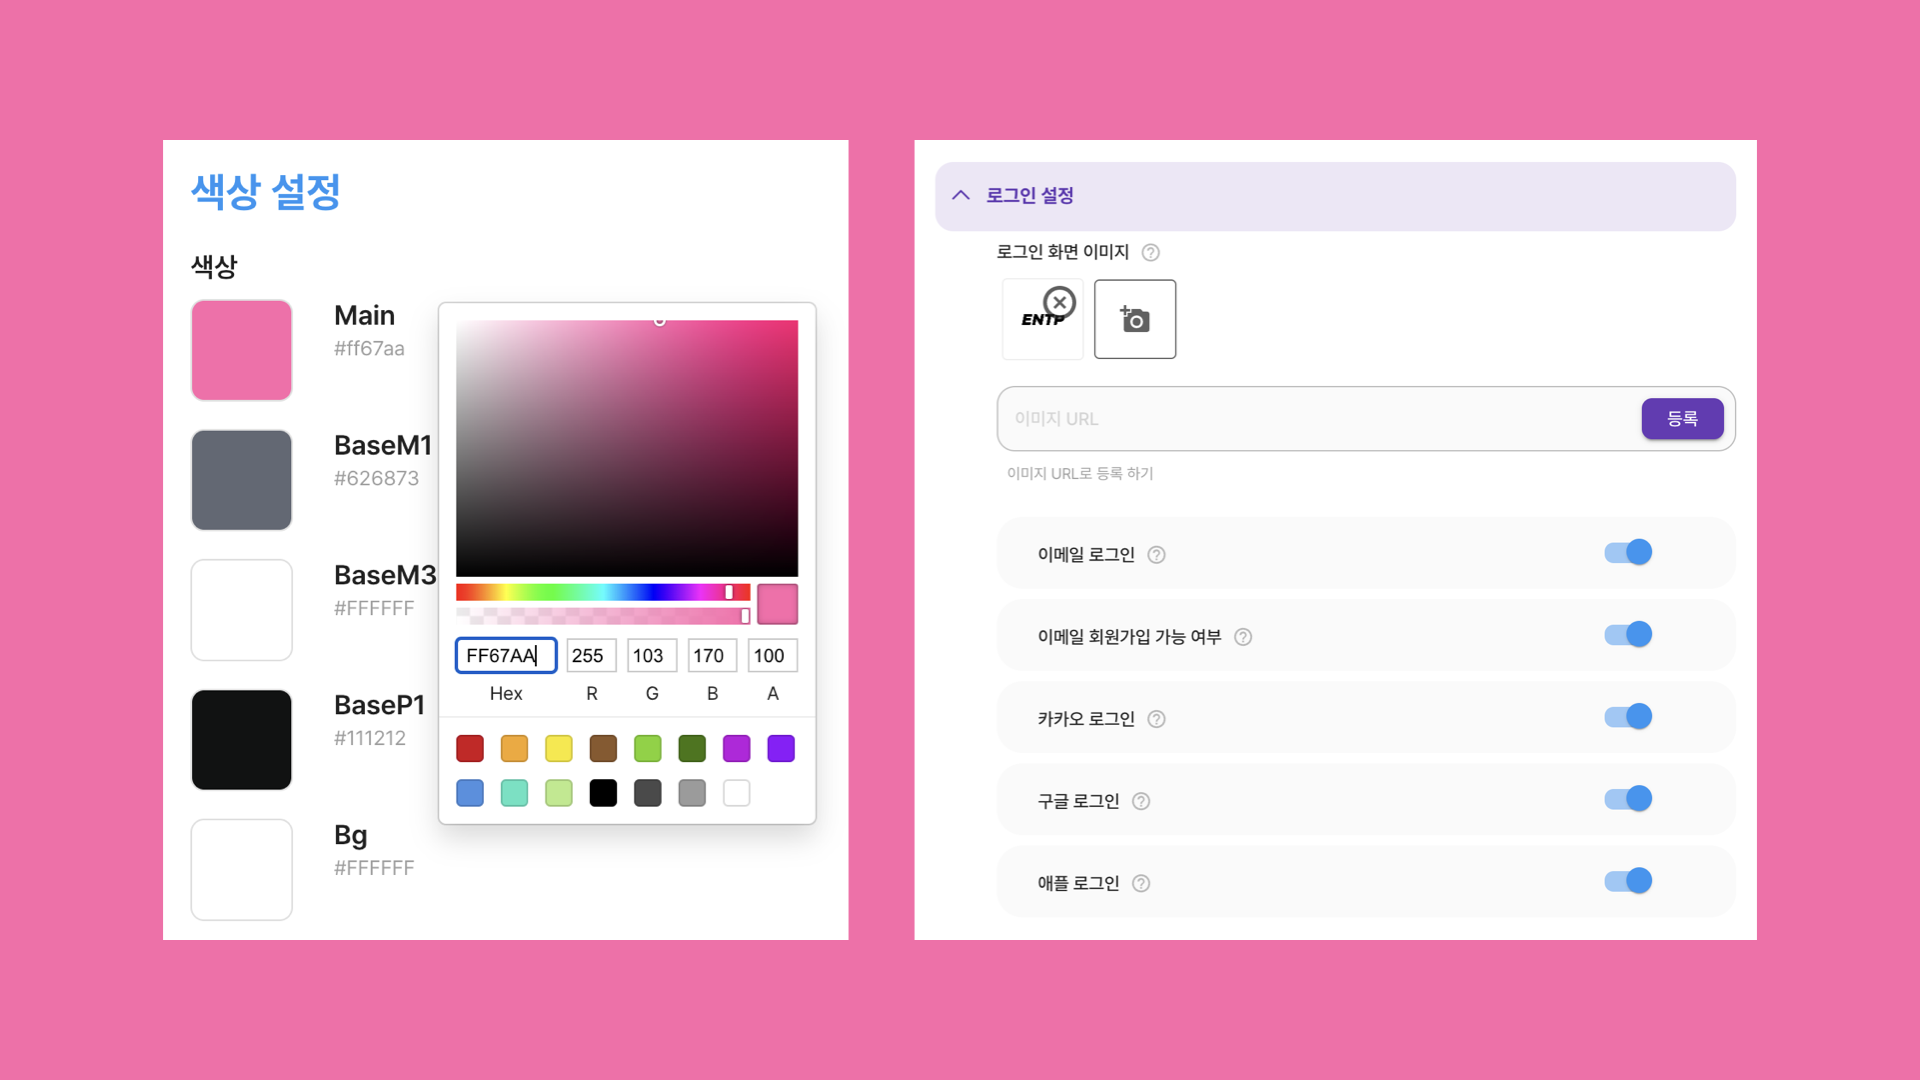Click help icon next to 애플 로그인
Screen dimensions: 1920x1080
(1141, 883)
